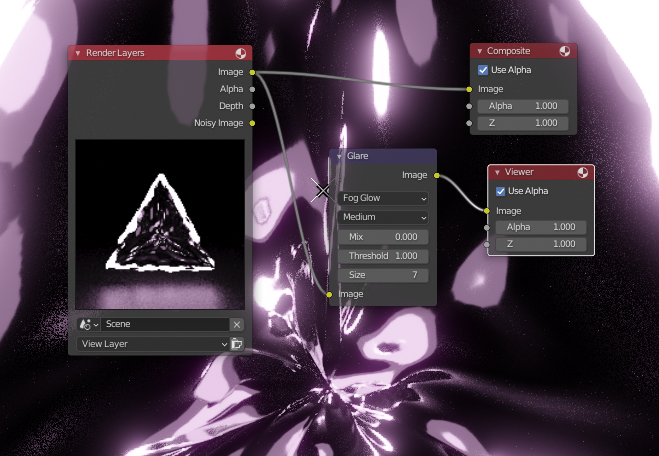The height and width of the screenshot is (456, 659).
Task: Open the Medium quality dropdown
Action: (383, 217)
